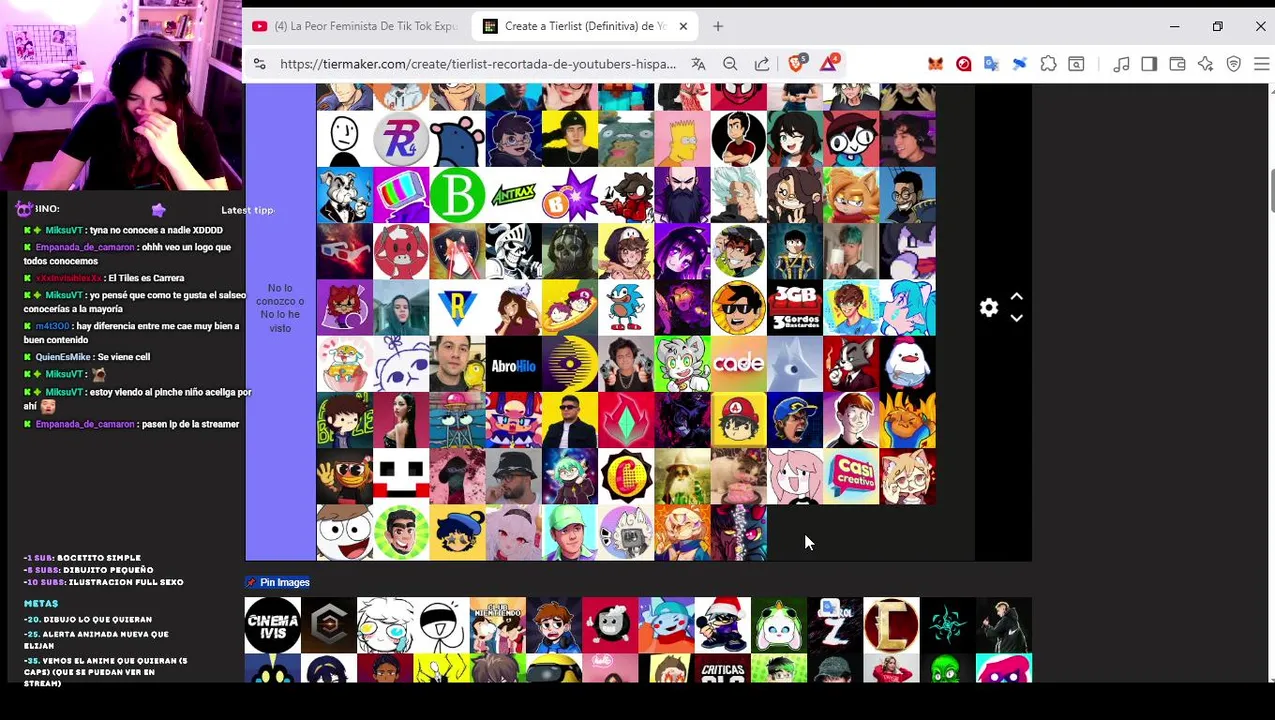
Task: Select the Antrax logo thumbnail
Action: 513,195
